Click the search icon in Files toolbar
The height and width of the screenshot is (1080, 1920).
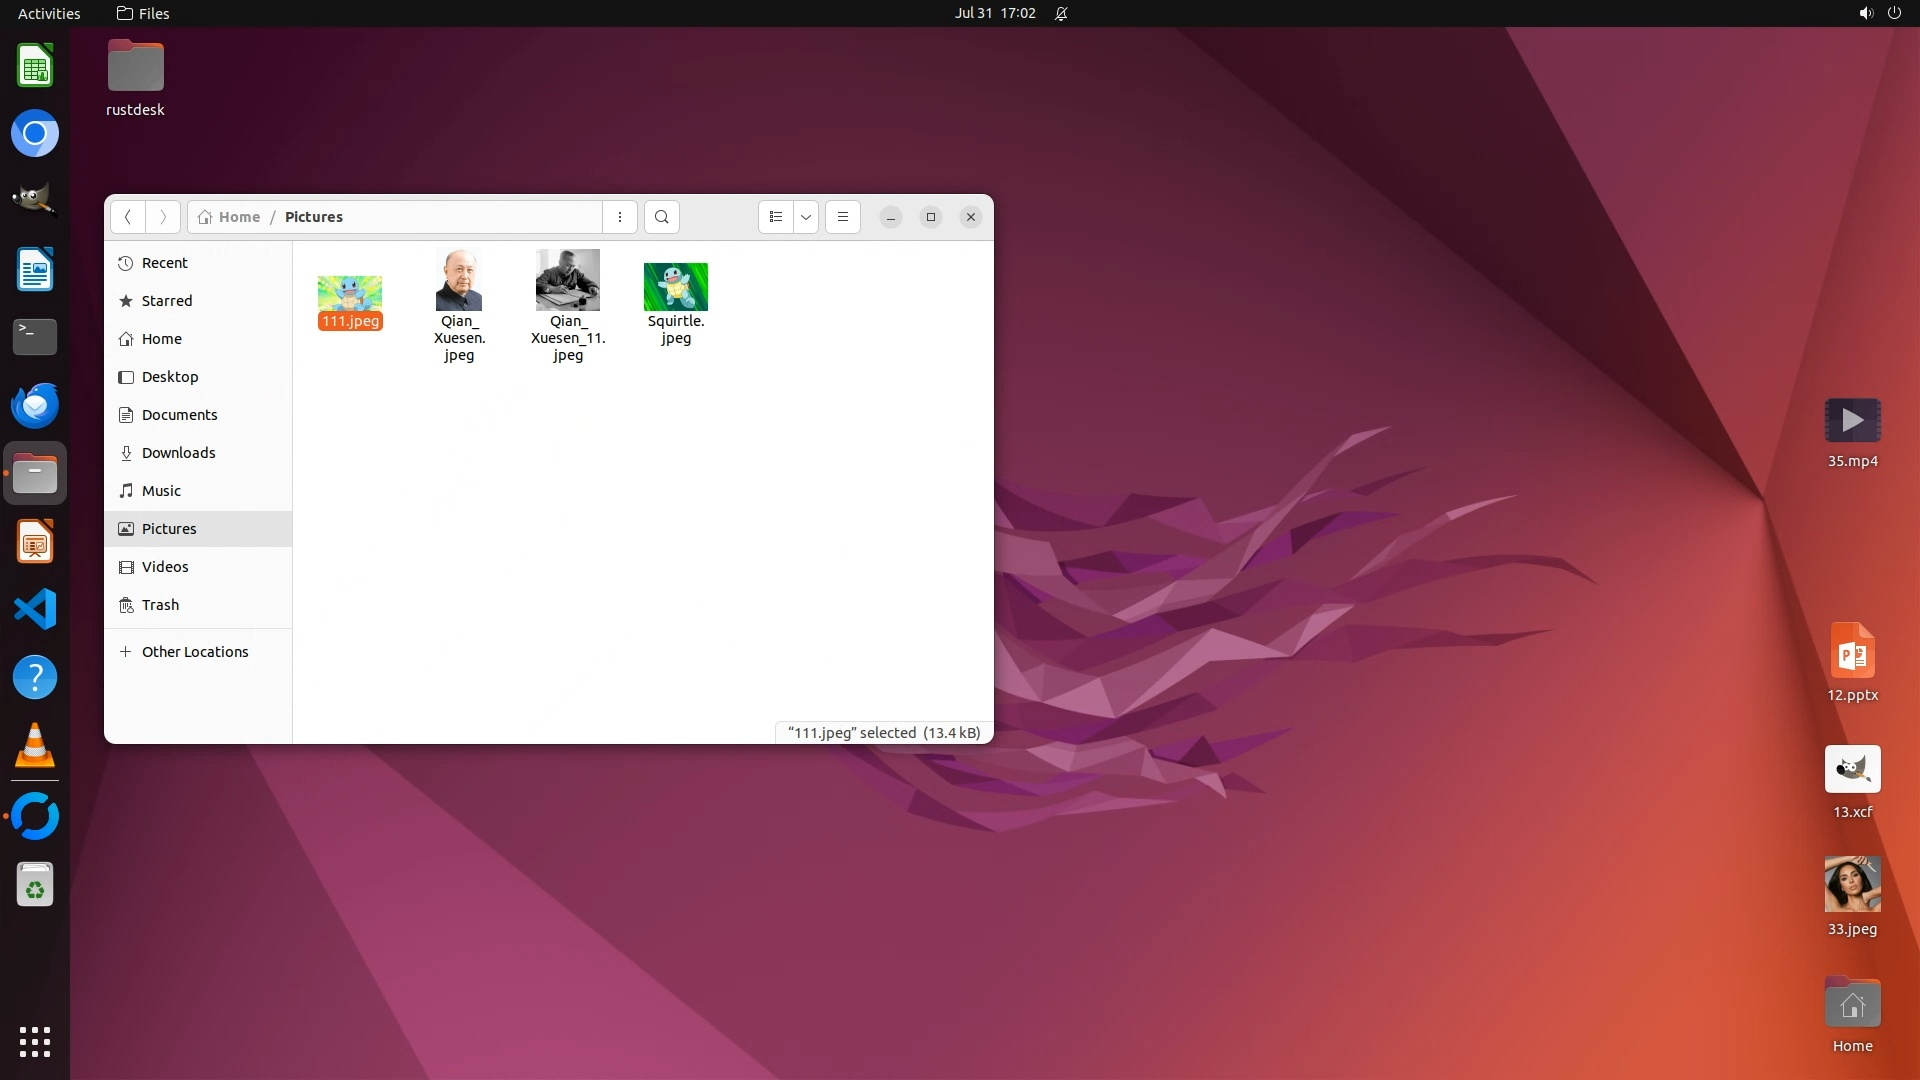point(661,217)
